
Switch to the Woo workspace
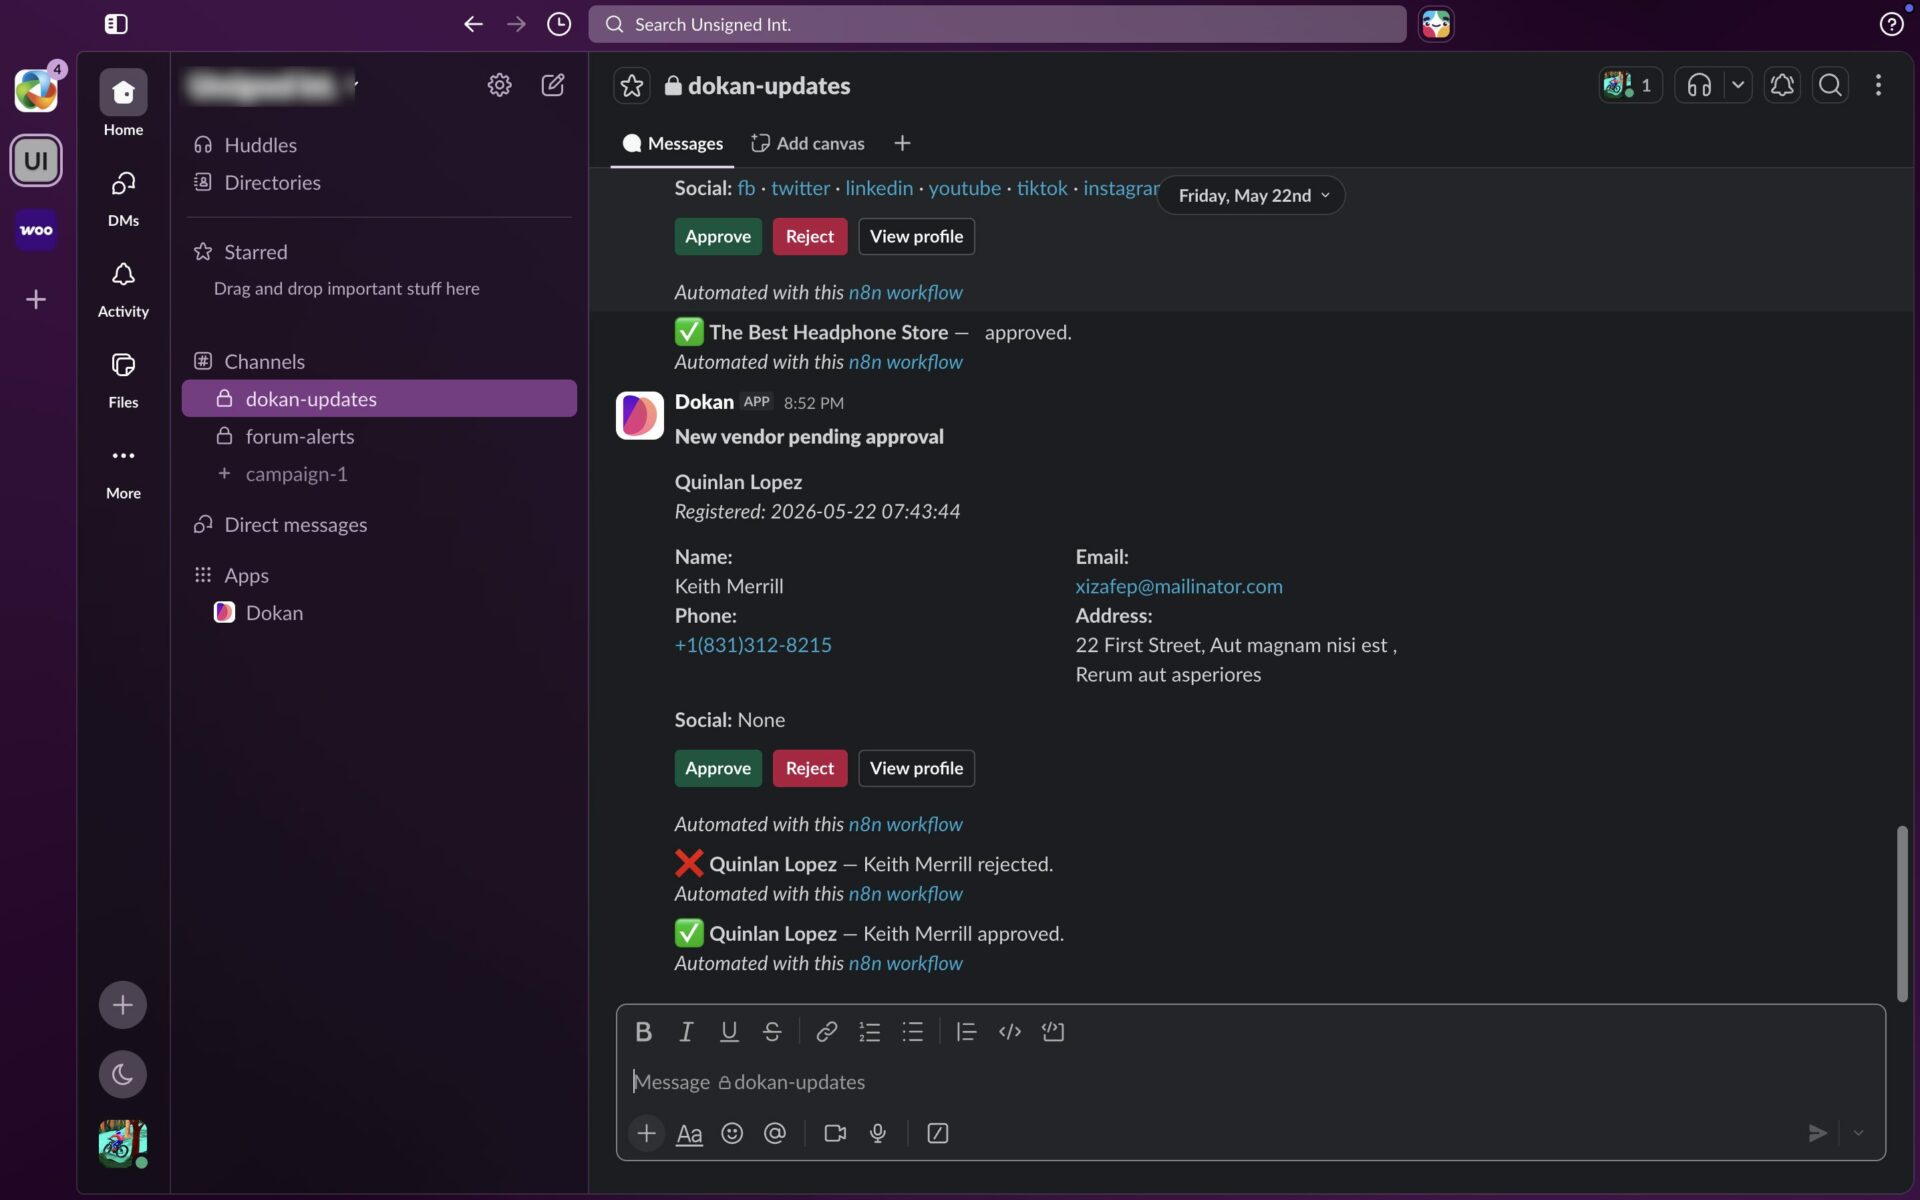coord(36,230)
